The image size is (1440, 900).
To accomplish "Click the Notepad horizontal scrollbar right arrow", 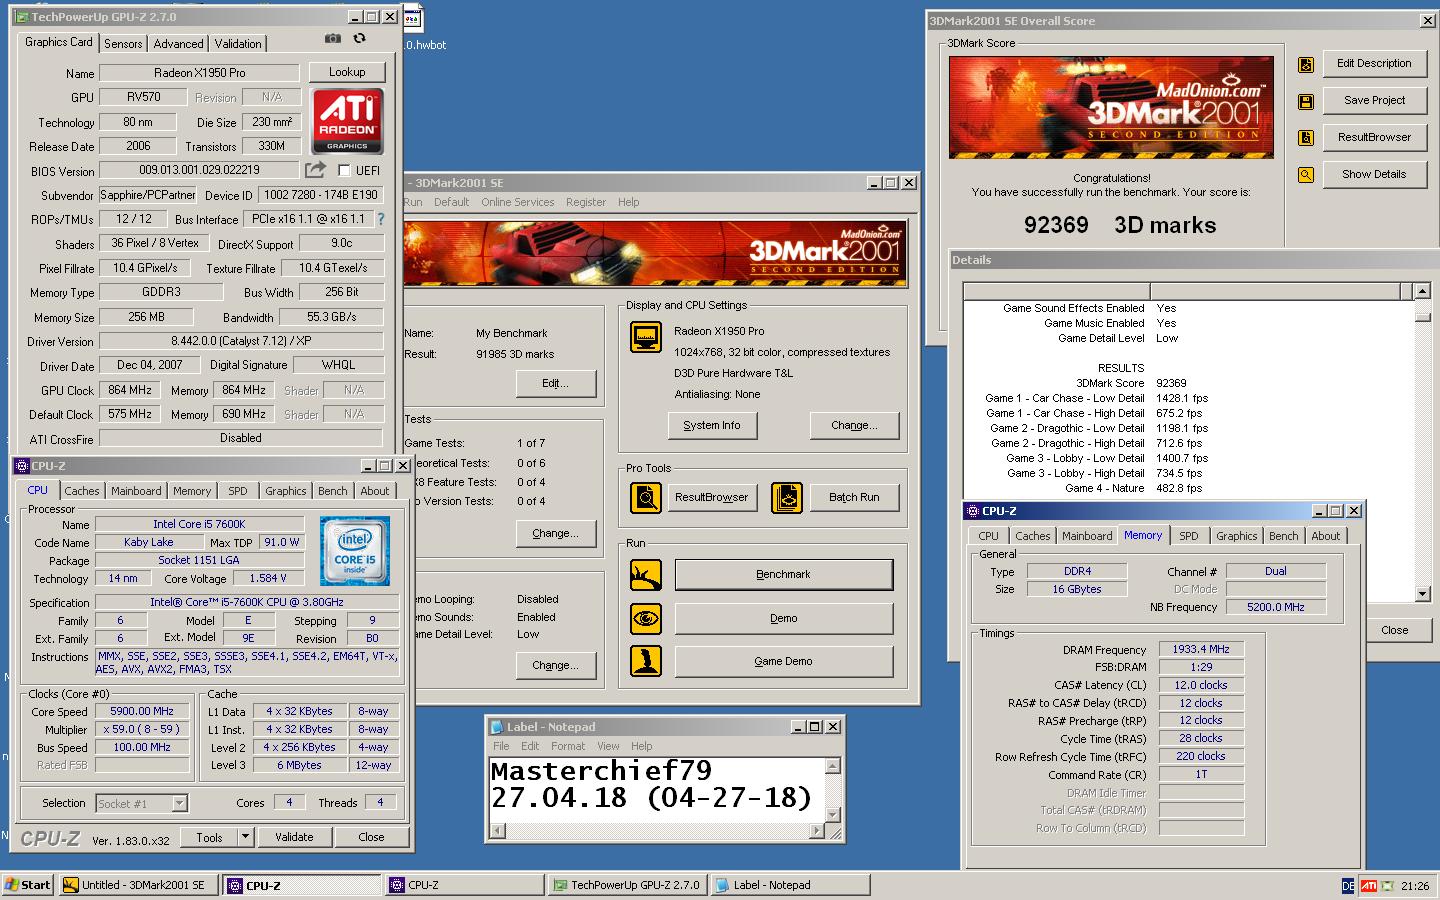I will point(817,831).
